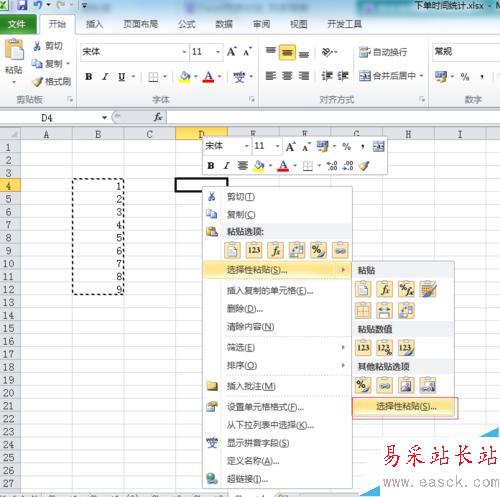
Task: Click Formulas and Number Formatting icon in submenu
Action: tap(406, 290)
